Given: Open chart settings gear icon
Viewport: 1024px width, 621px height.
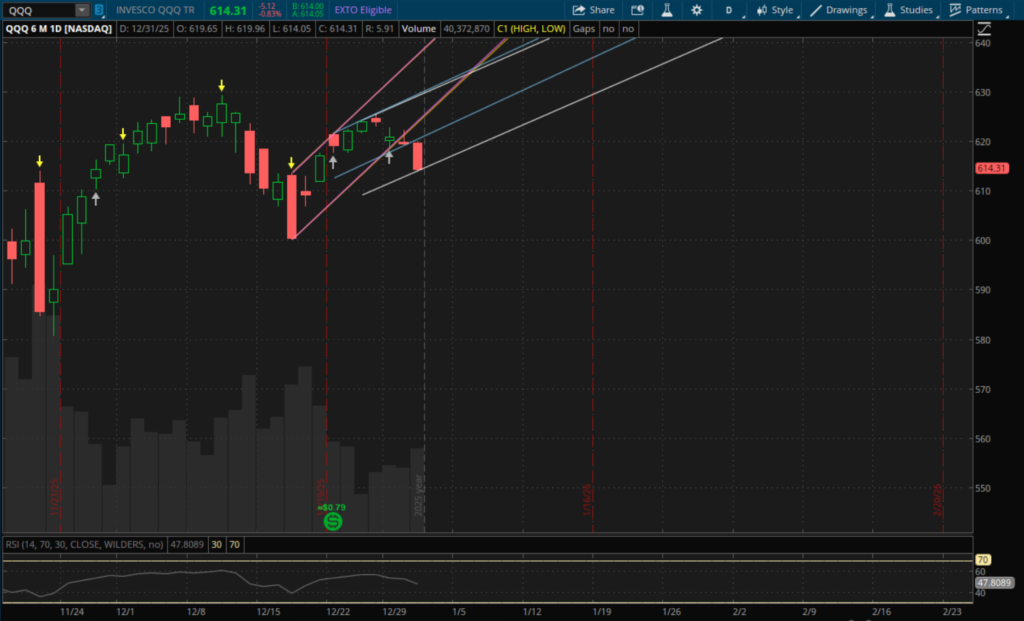Looking at the screenshot, I should (696, 10).
